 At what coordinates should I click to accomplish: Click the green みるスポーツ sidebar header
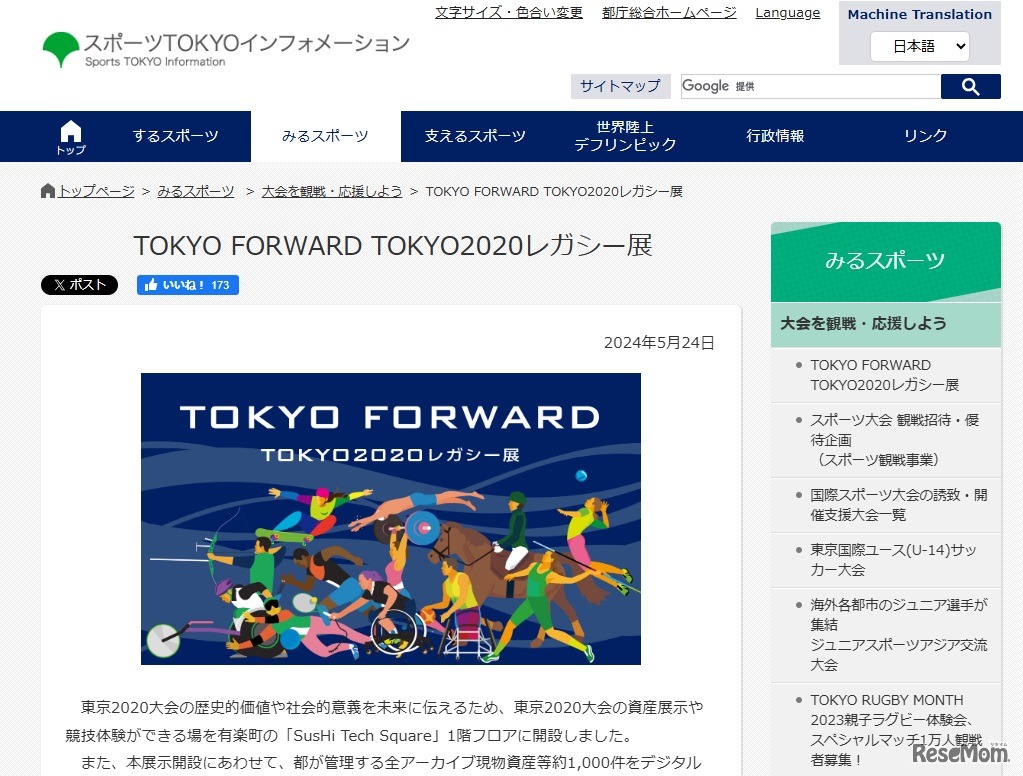pyautogui.click(x=885, y=261)
